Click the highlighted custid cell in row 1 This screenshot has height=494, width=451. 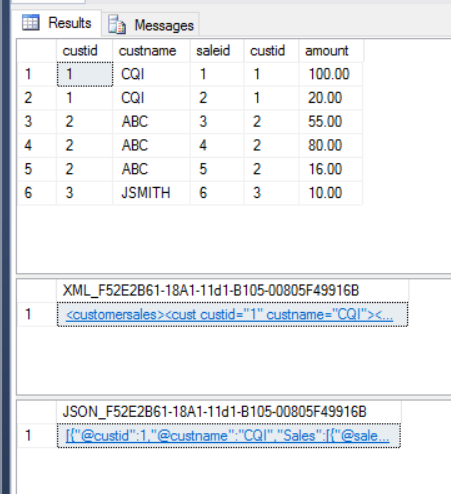tap(85, 74)
